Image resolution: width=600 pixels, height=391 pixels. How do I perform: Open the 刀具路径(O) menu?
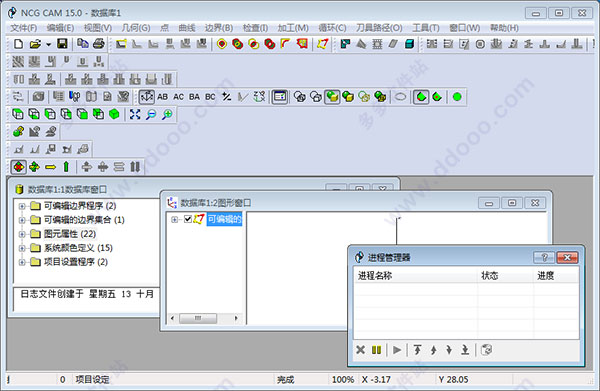[379, 28]
